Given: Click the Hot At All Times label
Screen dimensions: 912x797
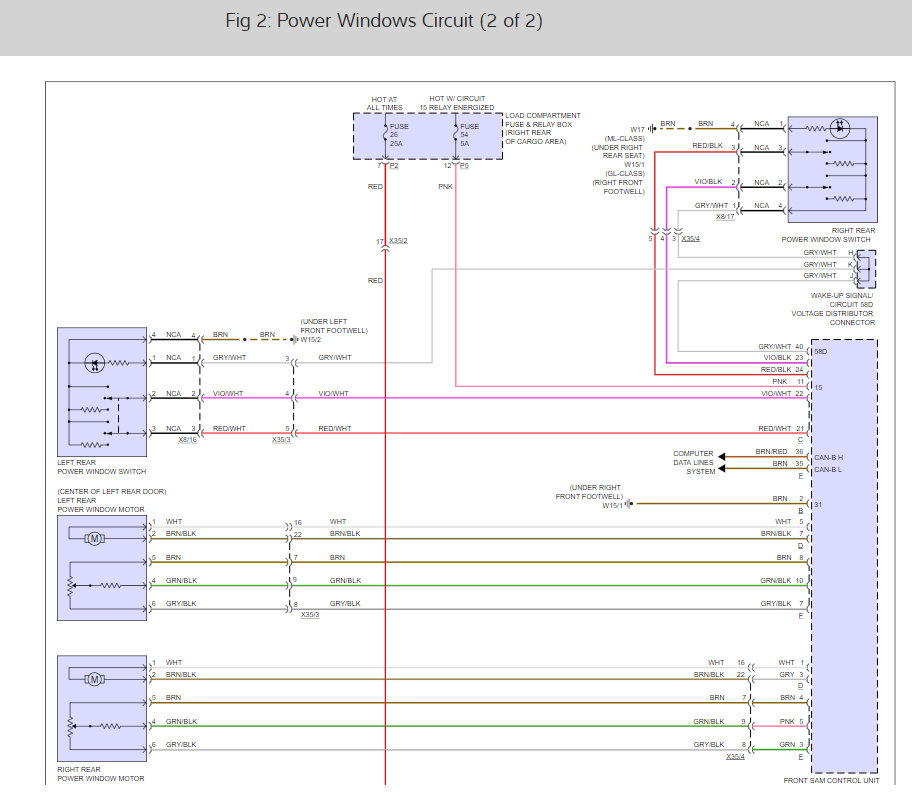Looking at the screenshot, I should tap(385, 103).
